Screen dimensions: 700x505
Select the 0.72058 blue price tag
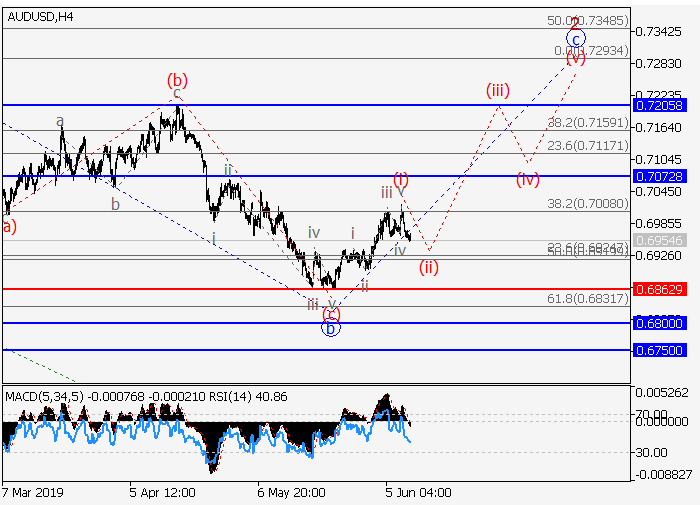(659, 105)
